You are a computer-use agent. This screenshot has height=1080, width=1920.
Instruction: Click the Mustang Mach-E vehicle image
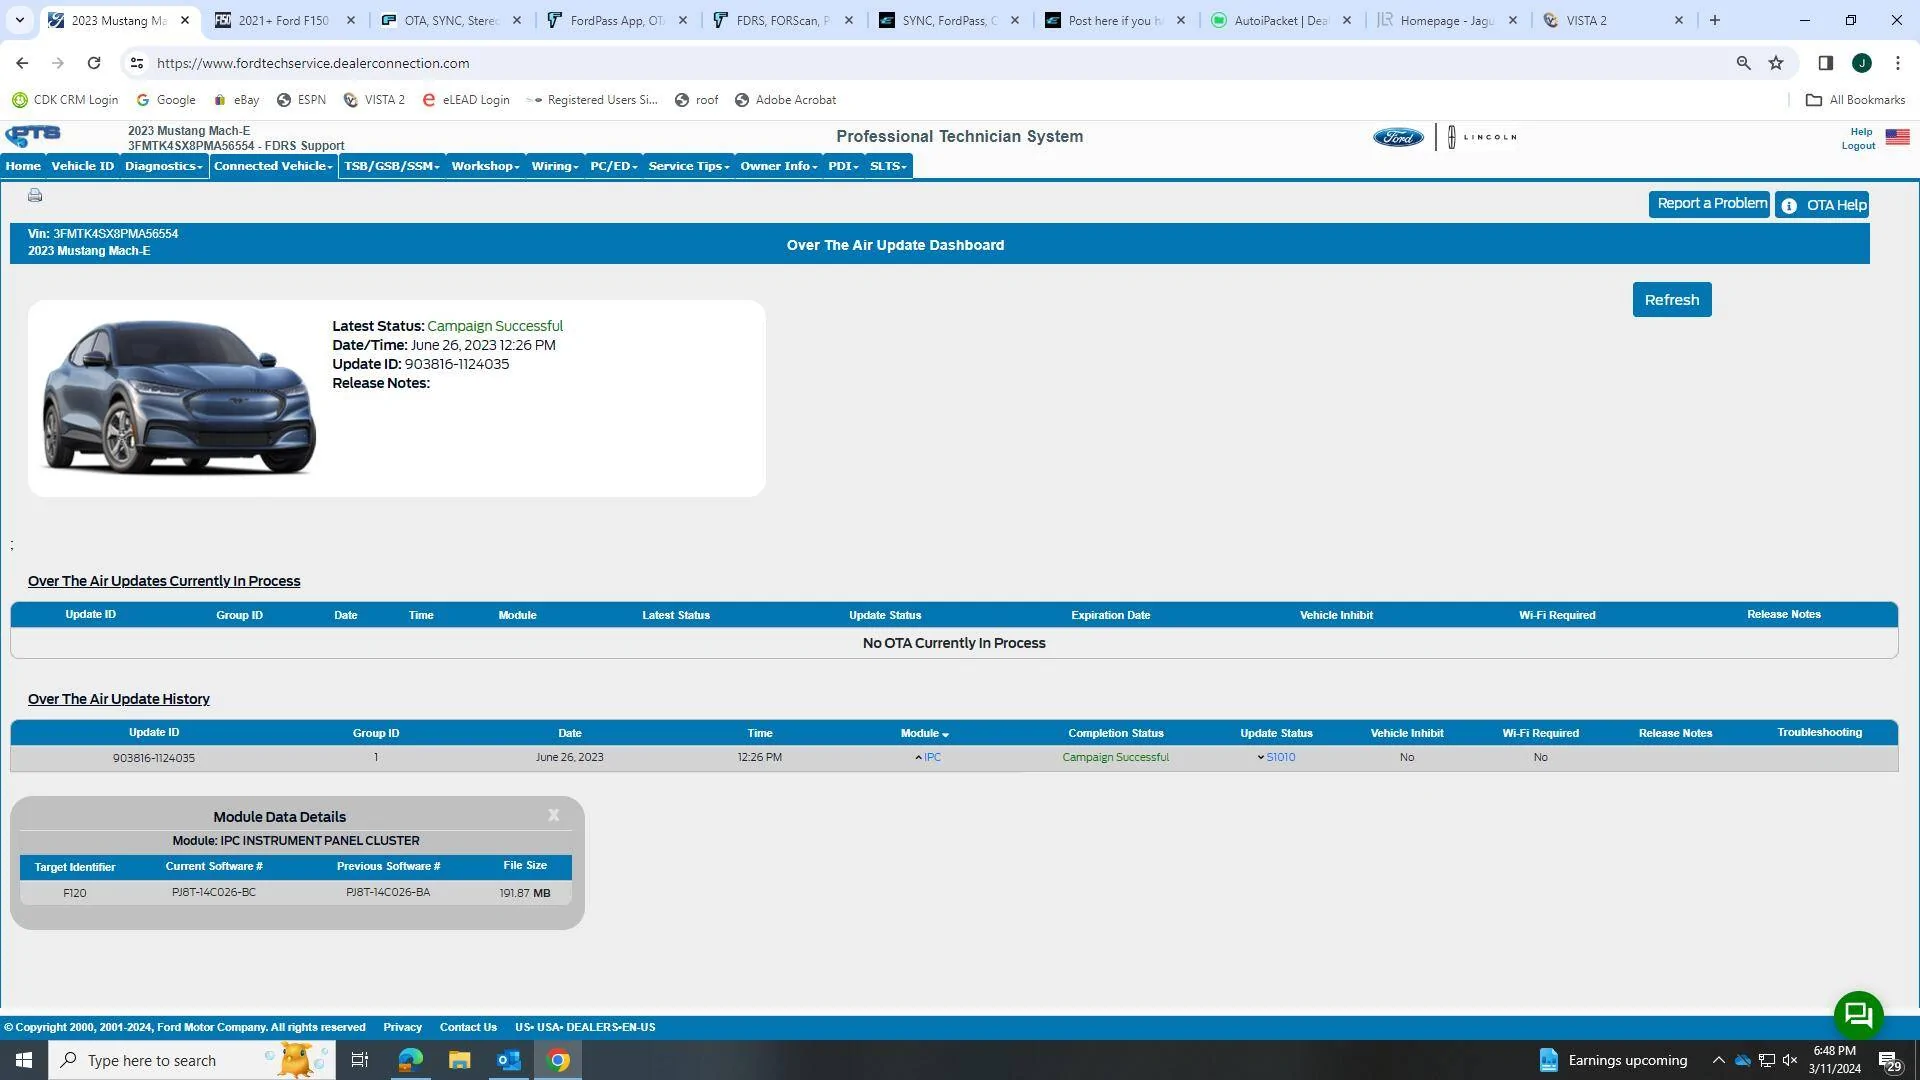pos(179,397)
